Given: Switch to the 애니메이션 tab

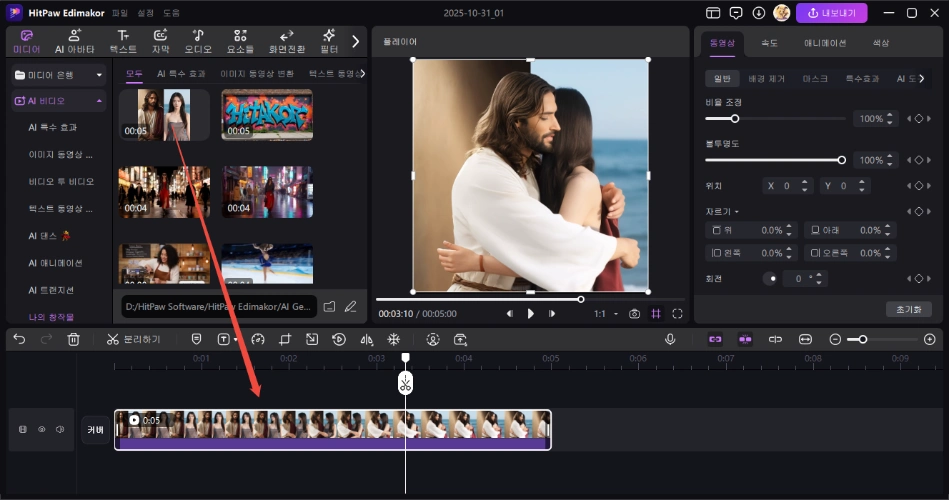Looking at the screenshot, I should point(825,43).
